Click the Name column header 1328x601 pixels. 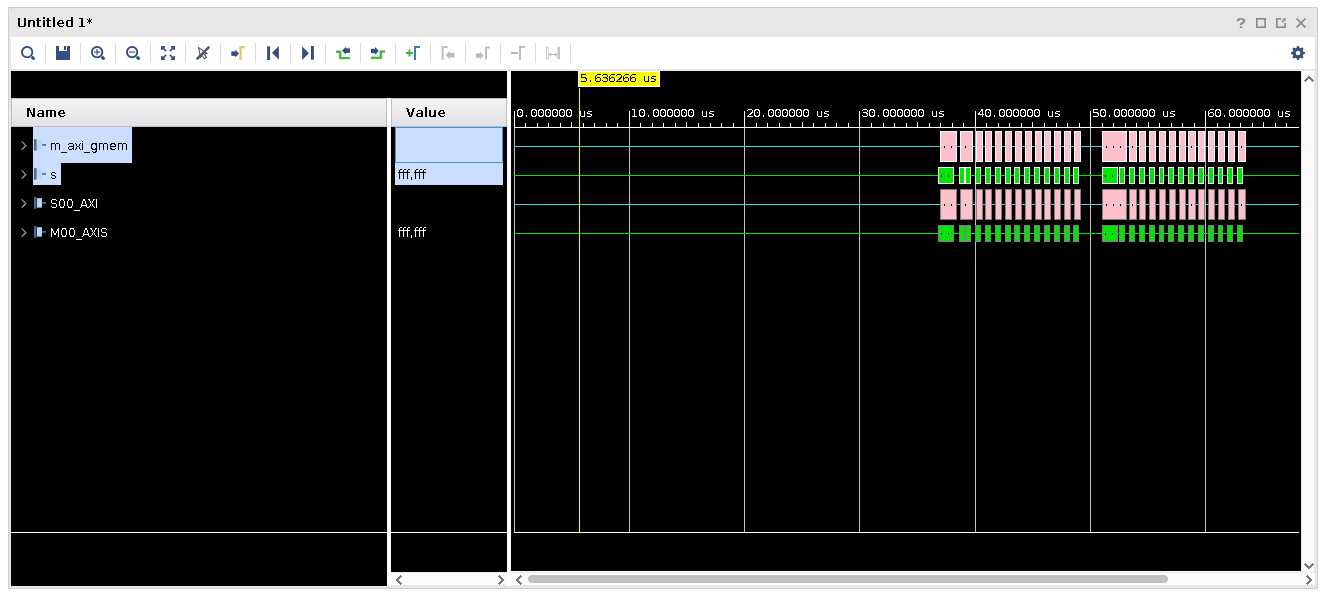[46, 113]
